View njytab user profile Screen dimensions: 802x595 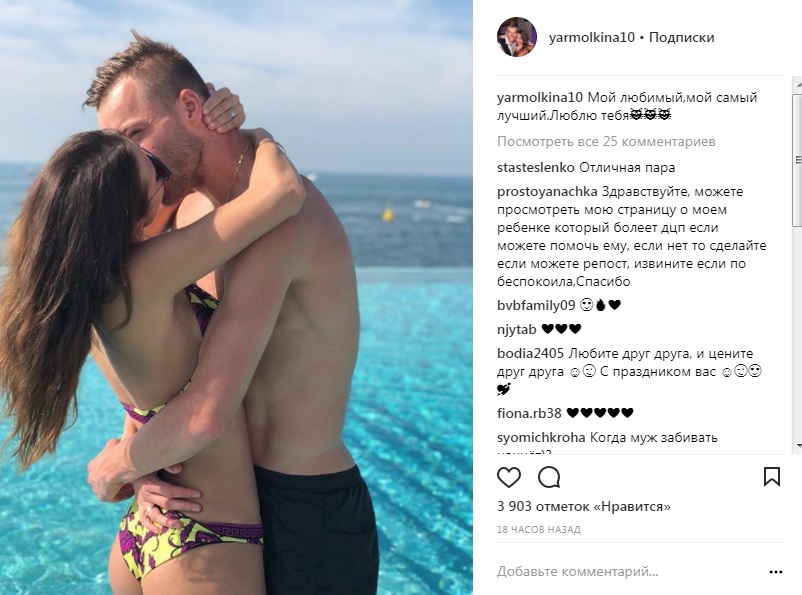(516, 329)
